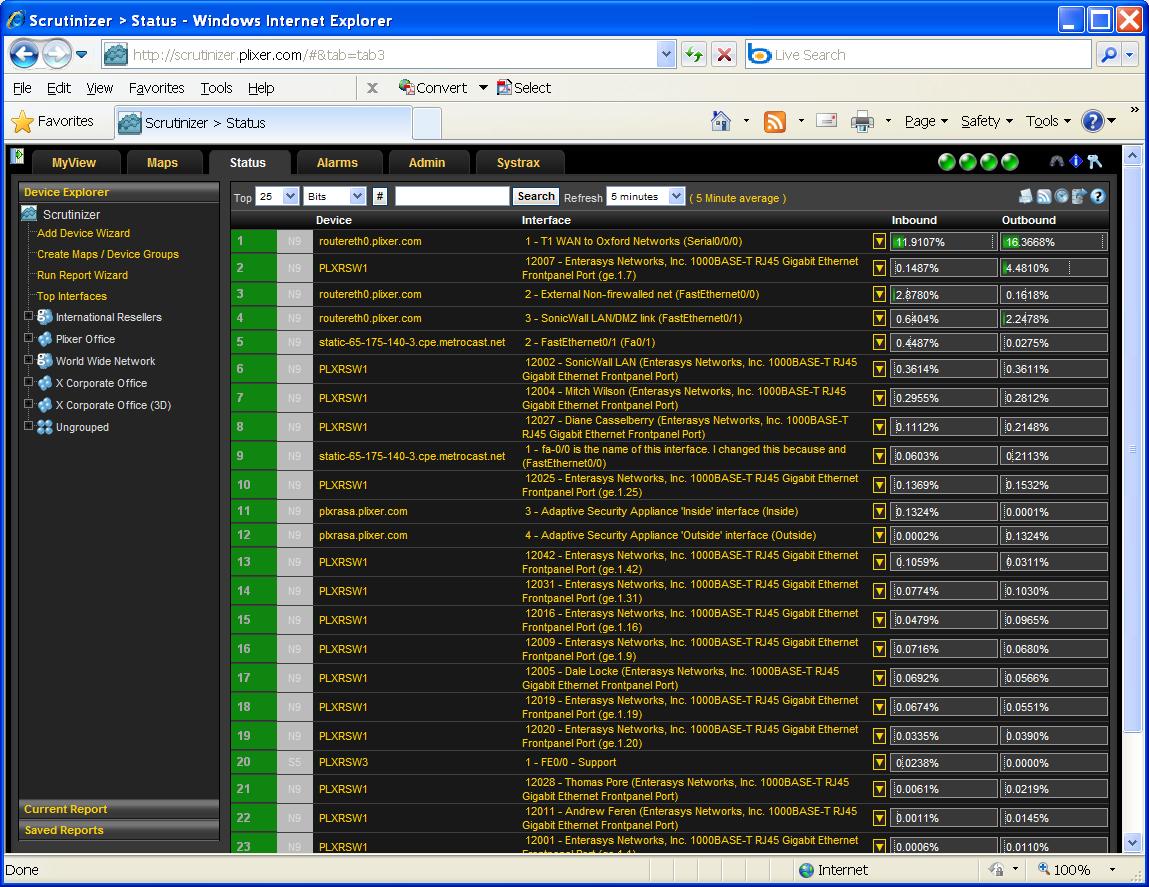Expand the World Wide Network tree node
The width and height of the screenshot is (1149, 887).
[29, 360]
